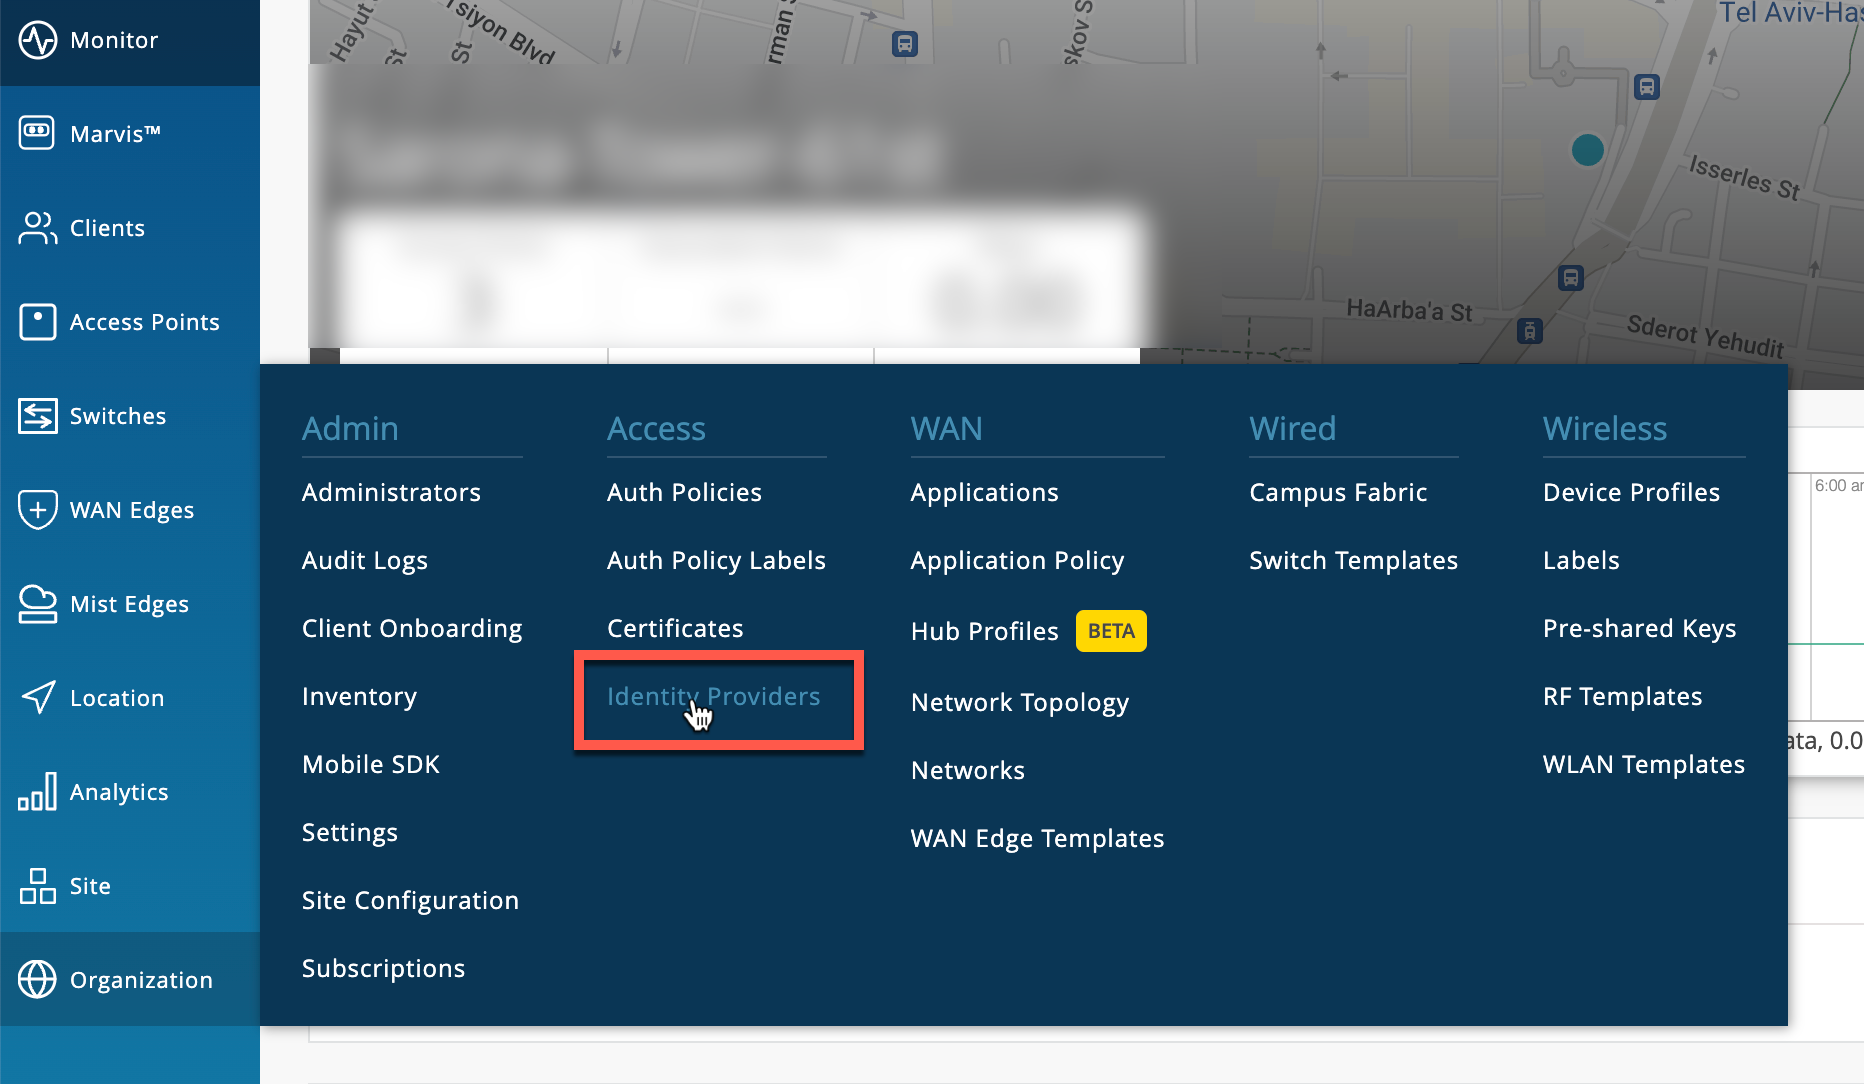Open Marvis assistant icon in sidebar

click(38, 133)
